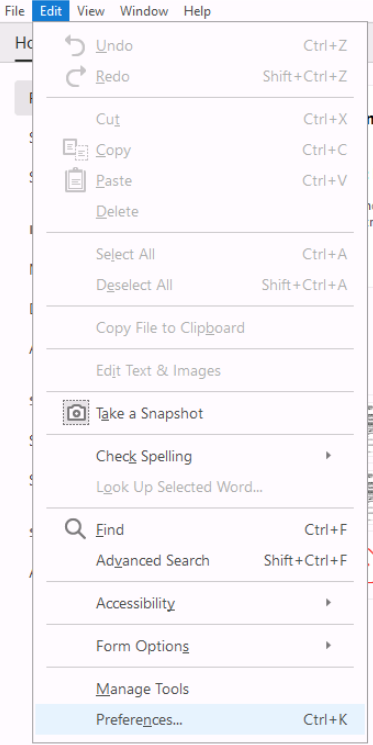
Task: Choose Preferences from the Edit menu
Action: coord(200,720)
